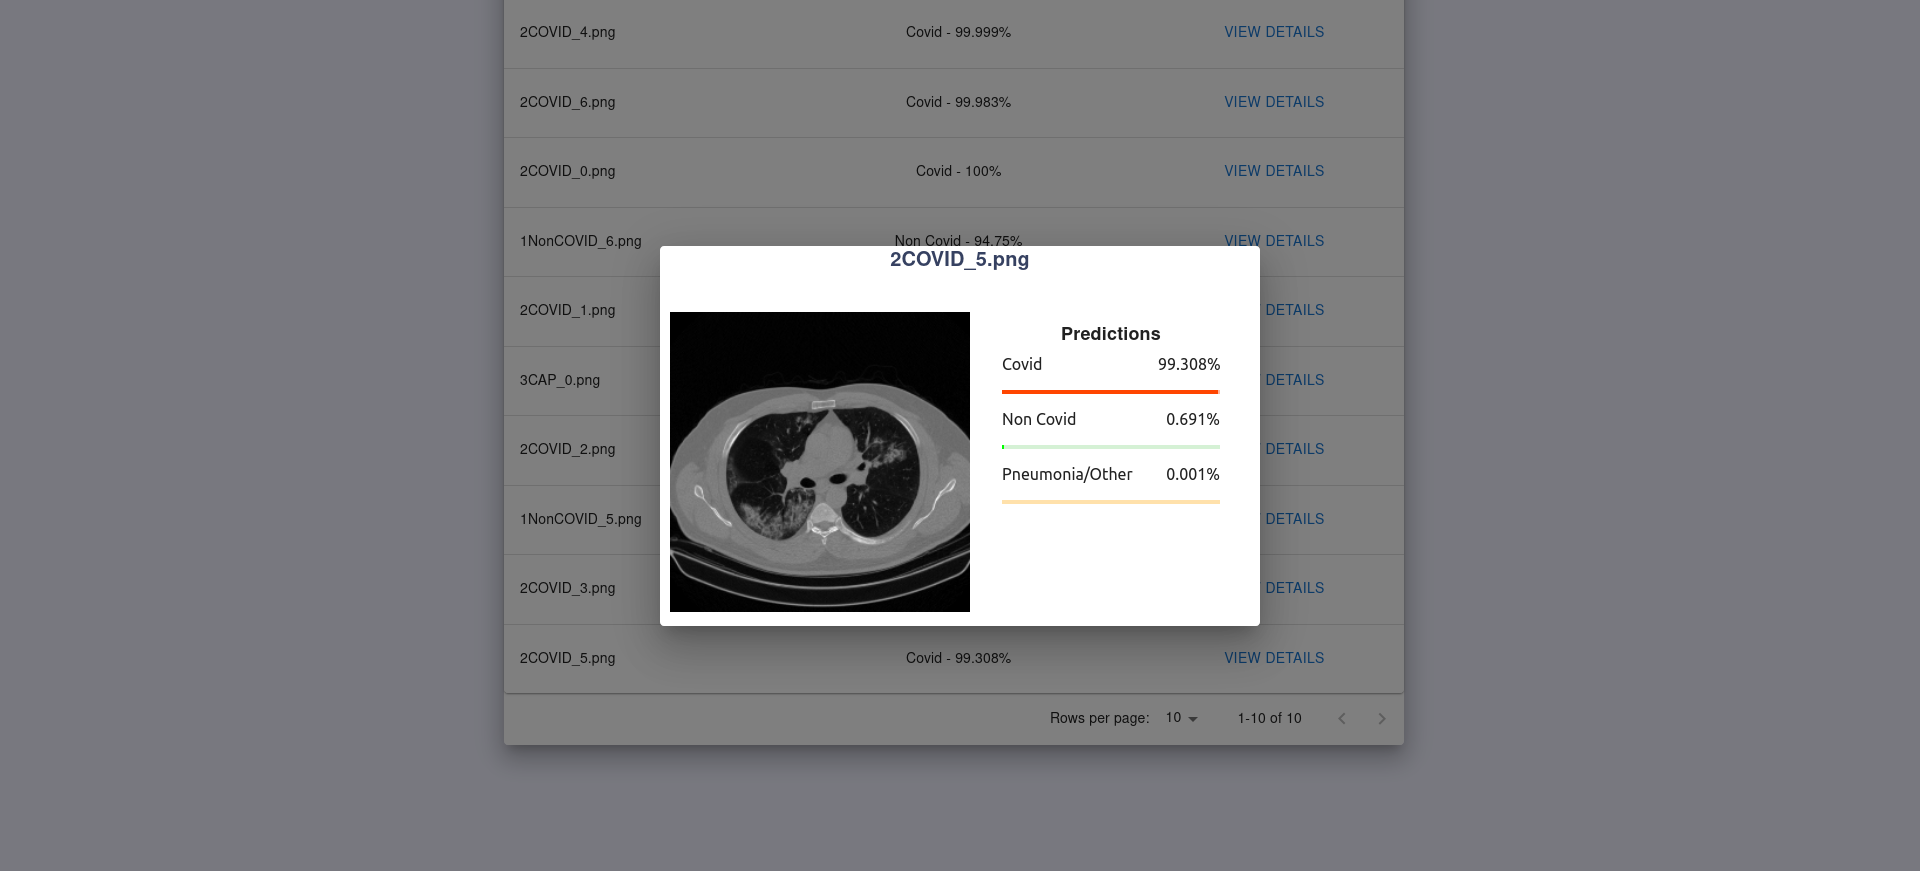This screenshot has width=1920, height=871.
Task: Click the Non Covid prediction progress bar
Action: 1111,447
